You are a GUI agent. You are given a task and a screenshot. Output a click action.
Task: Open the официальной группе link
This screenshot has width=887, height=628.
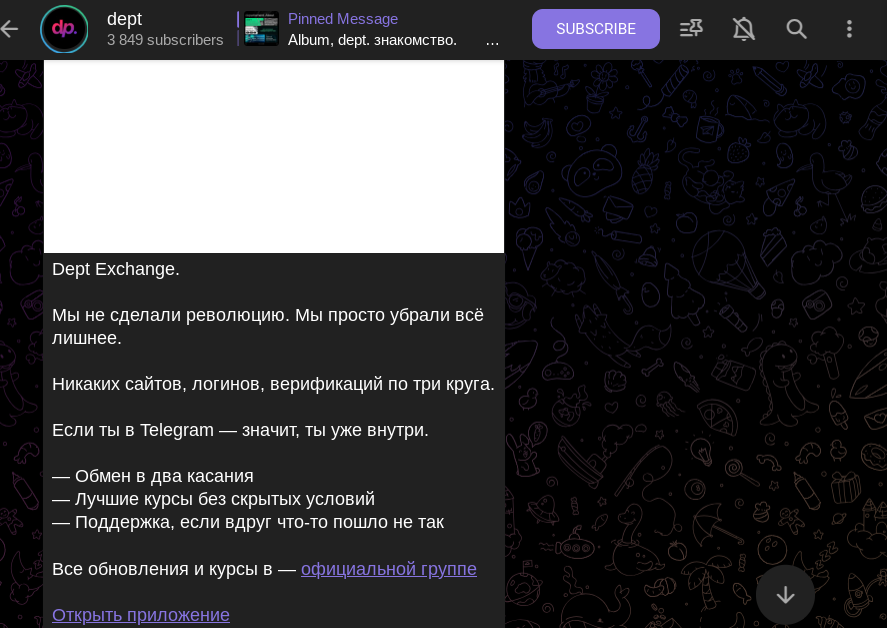point(389,569)
